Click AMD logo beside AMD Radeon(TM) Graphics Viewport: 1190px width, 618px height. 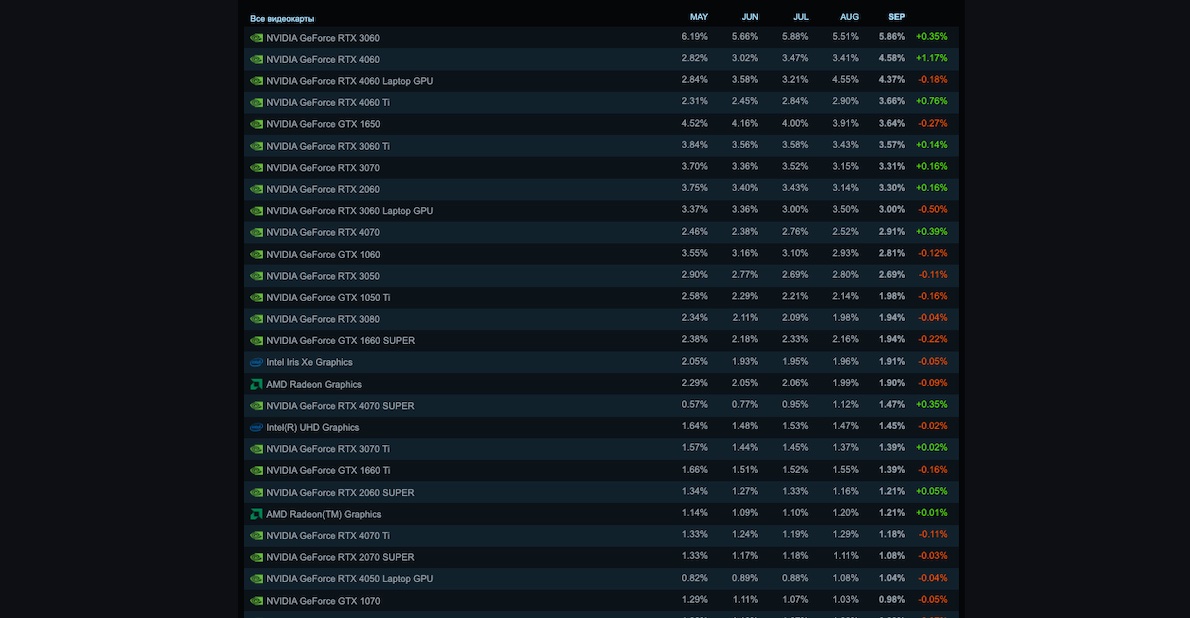(x=256, y=514)
